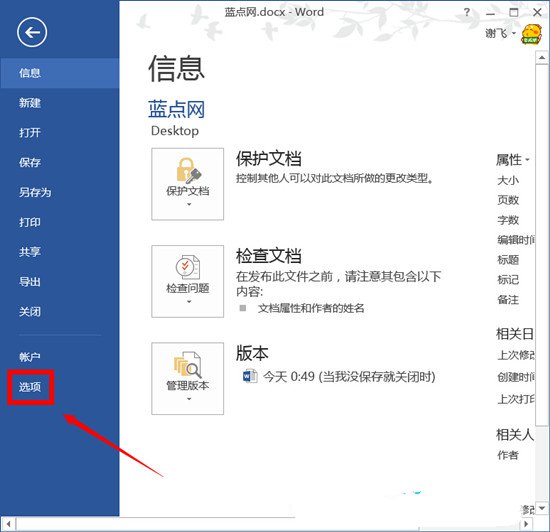550x532 pixels.
Task: Click the back arrow circle button
Action: [32, 32]
